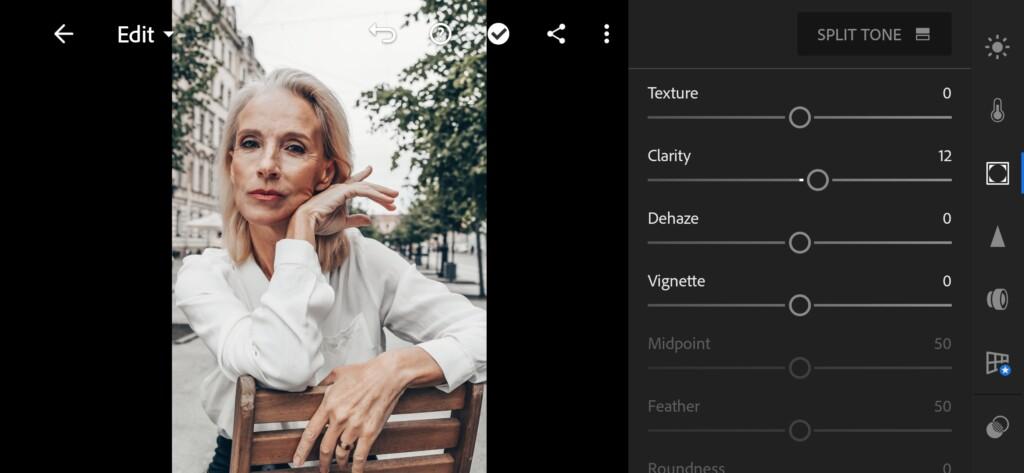Screen dimensions: 1024x473
Task: Share the photo
Action: pyautogui.click(x=556, y=34)
